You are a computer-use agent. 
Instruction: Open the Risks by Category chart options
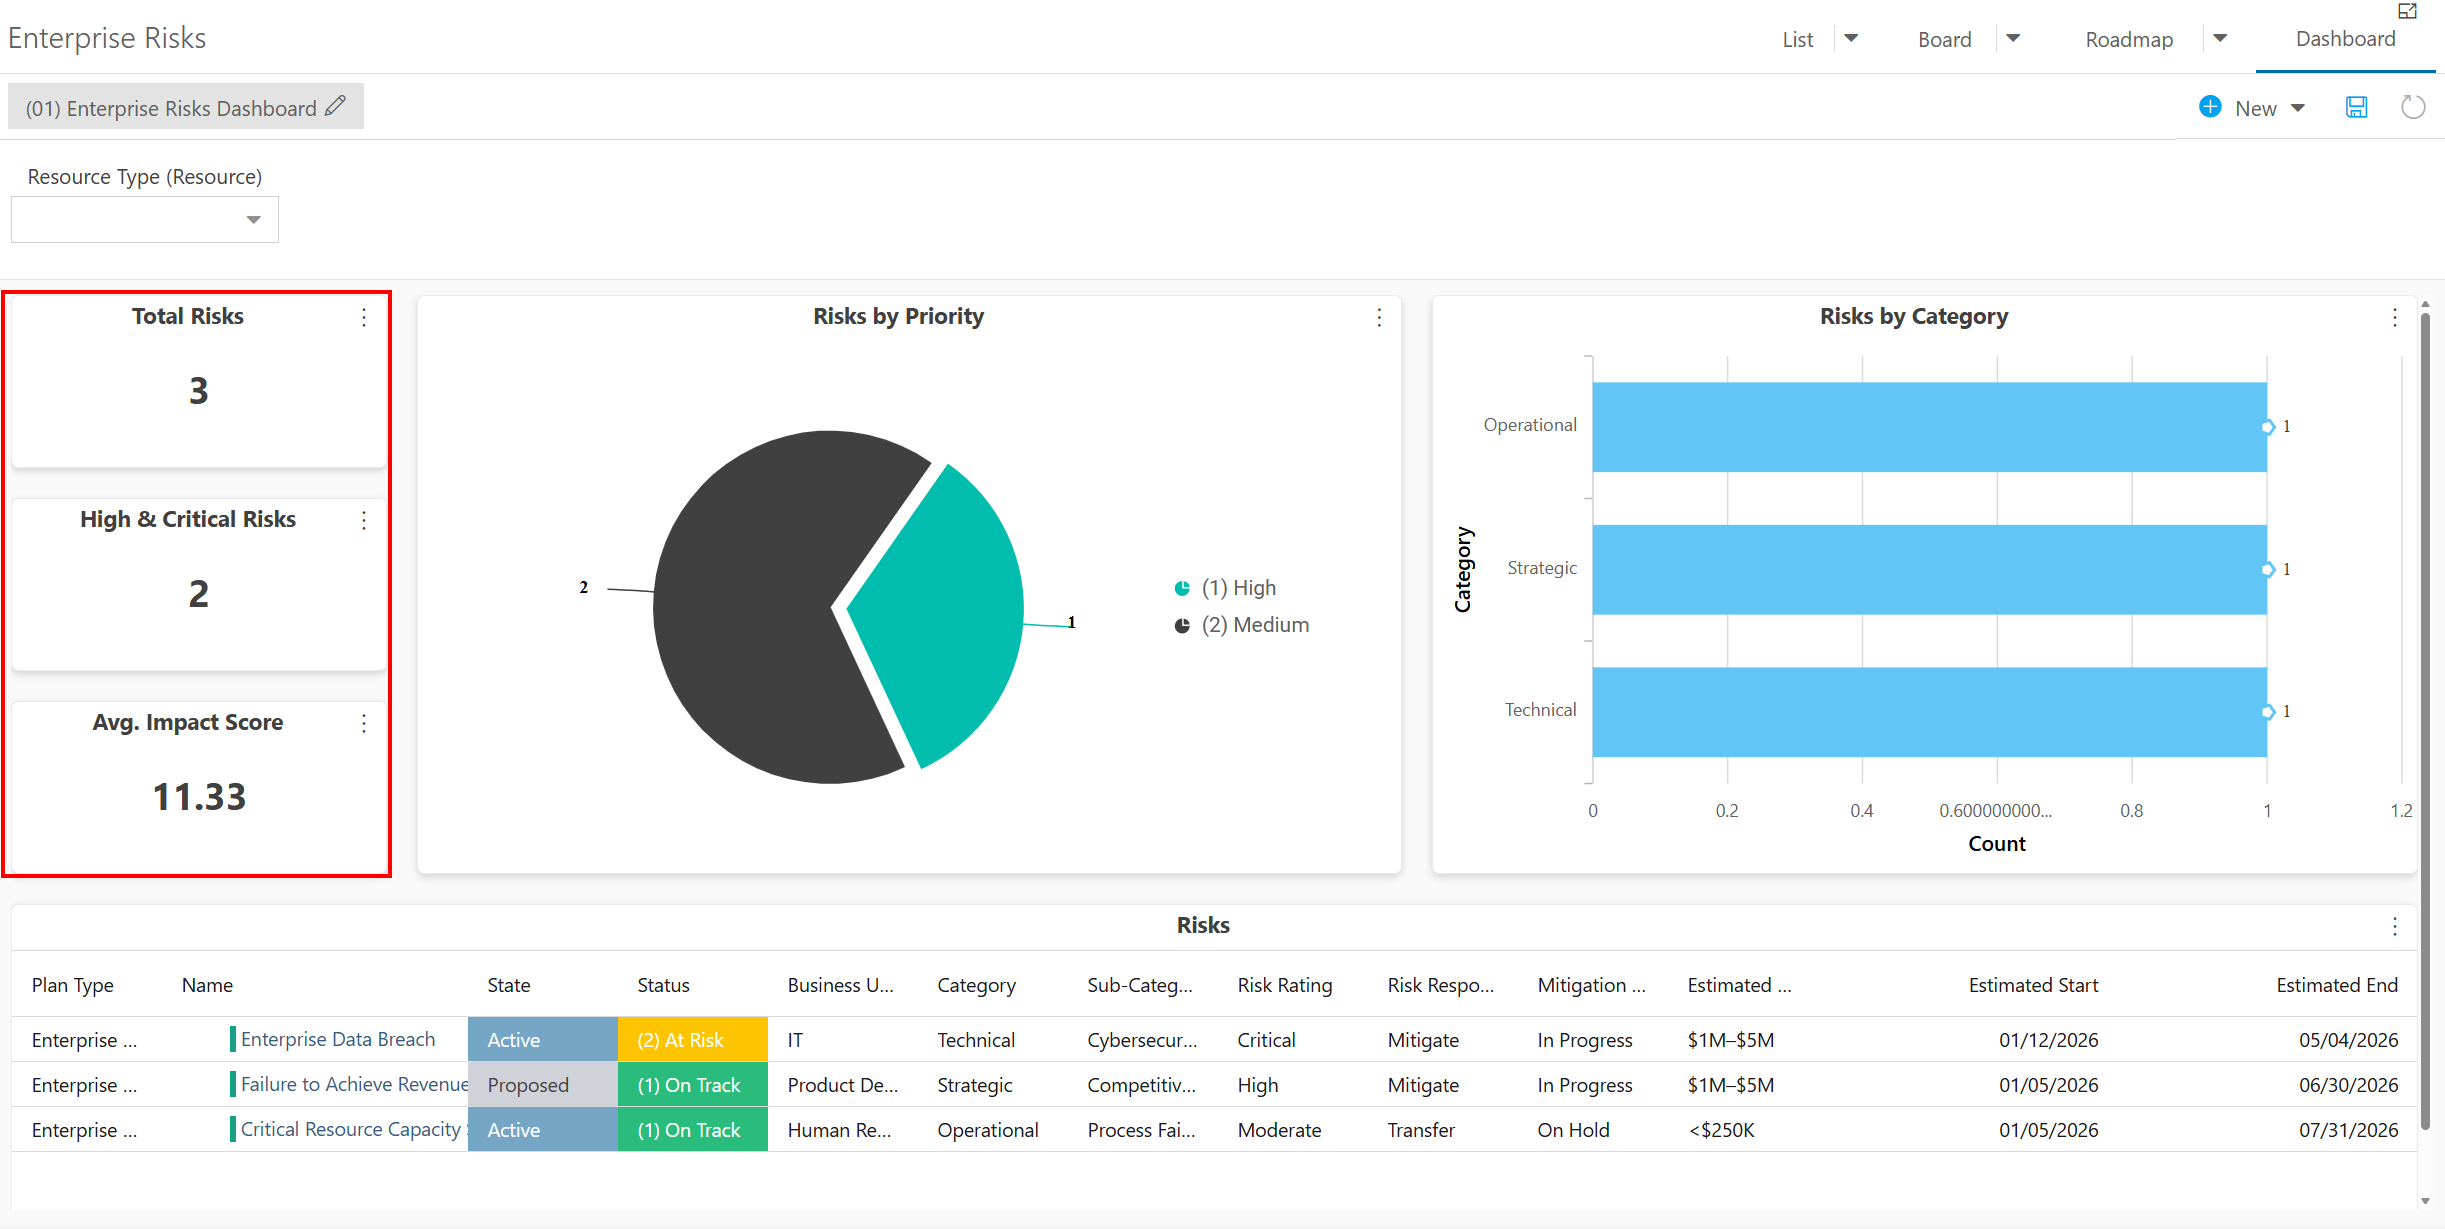[x=2394, y=317]
